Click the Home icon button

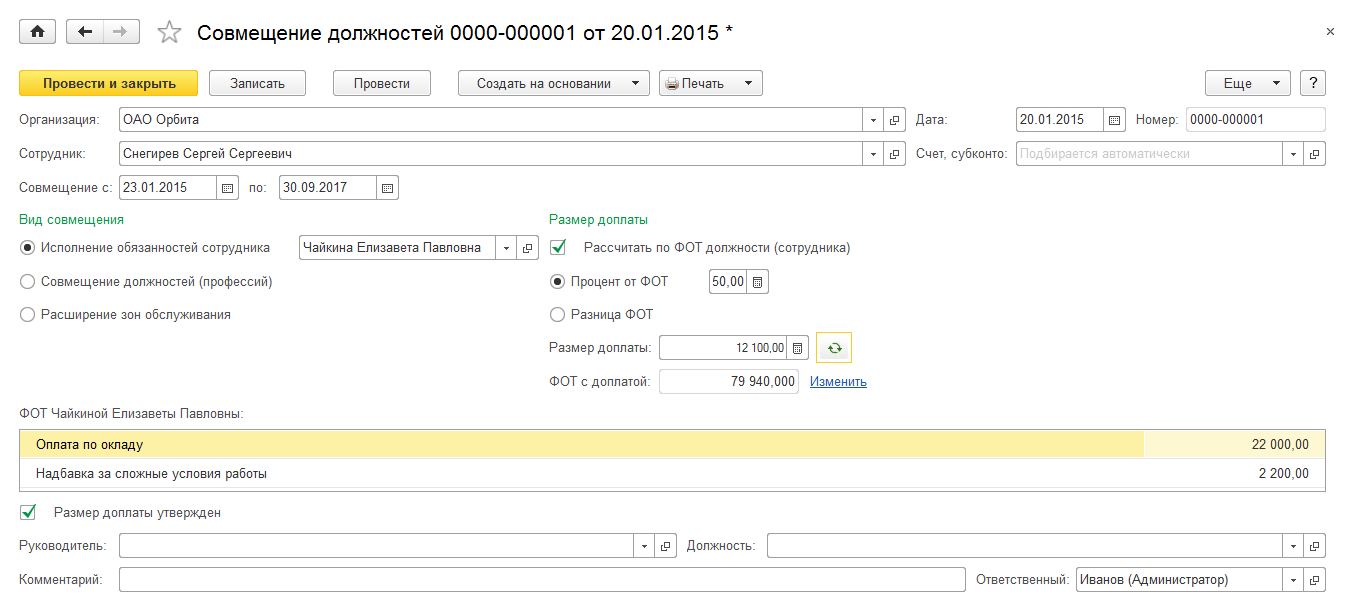coord(38,32)
